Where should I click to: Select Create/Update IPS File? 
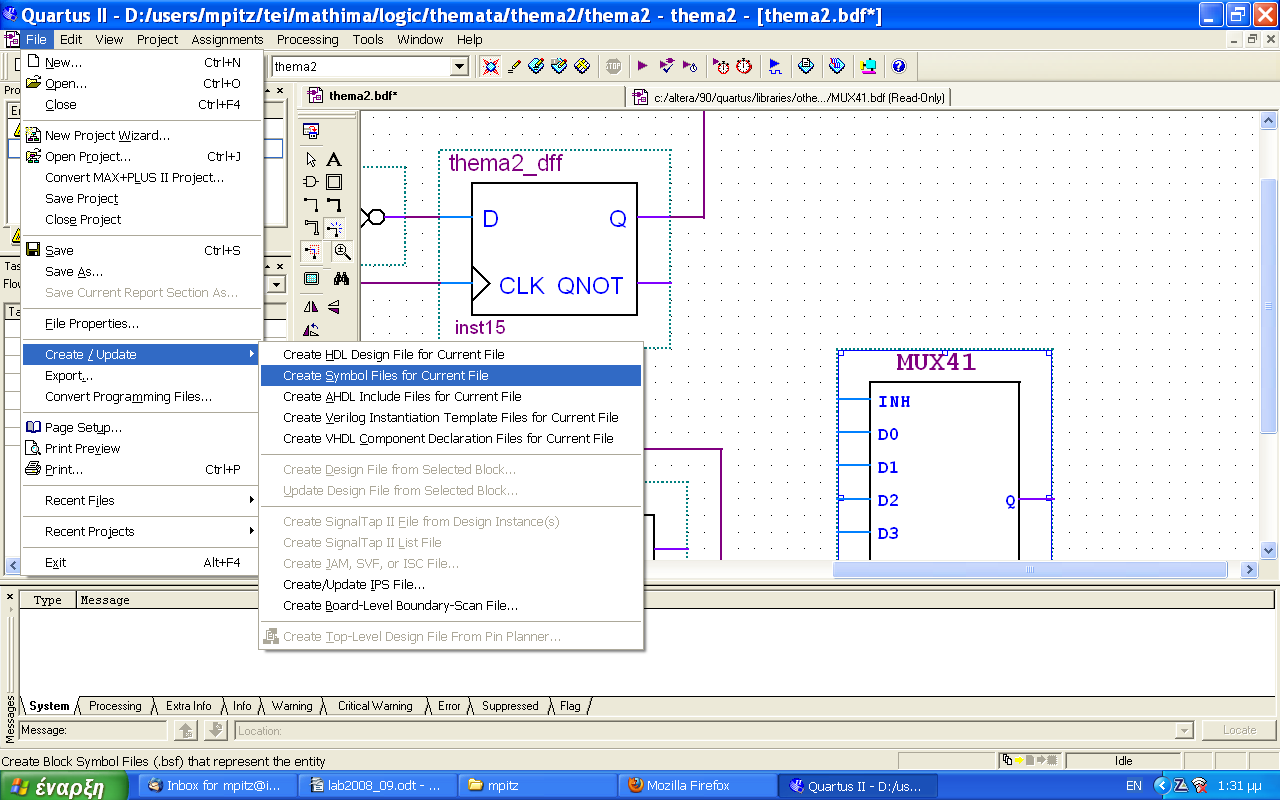coord(450,584)
